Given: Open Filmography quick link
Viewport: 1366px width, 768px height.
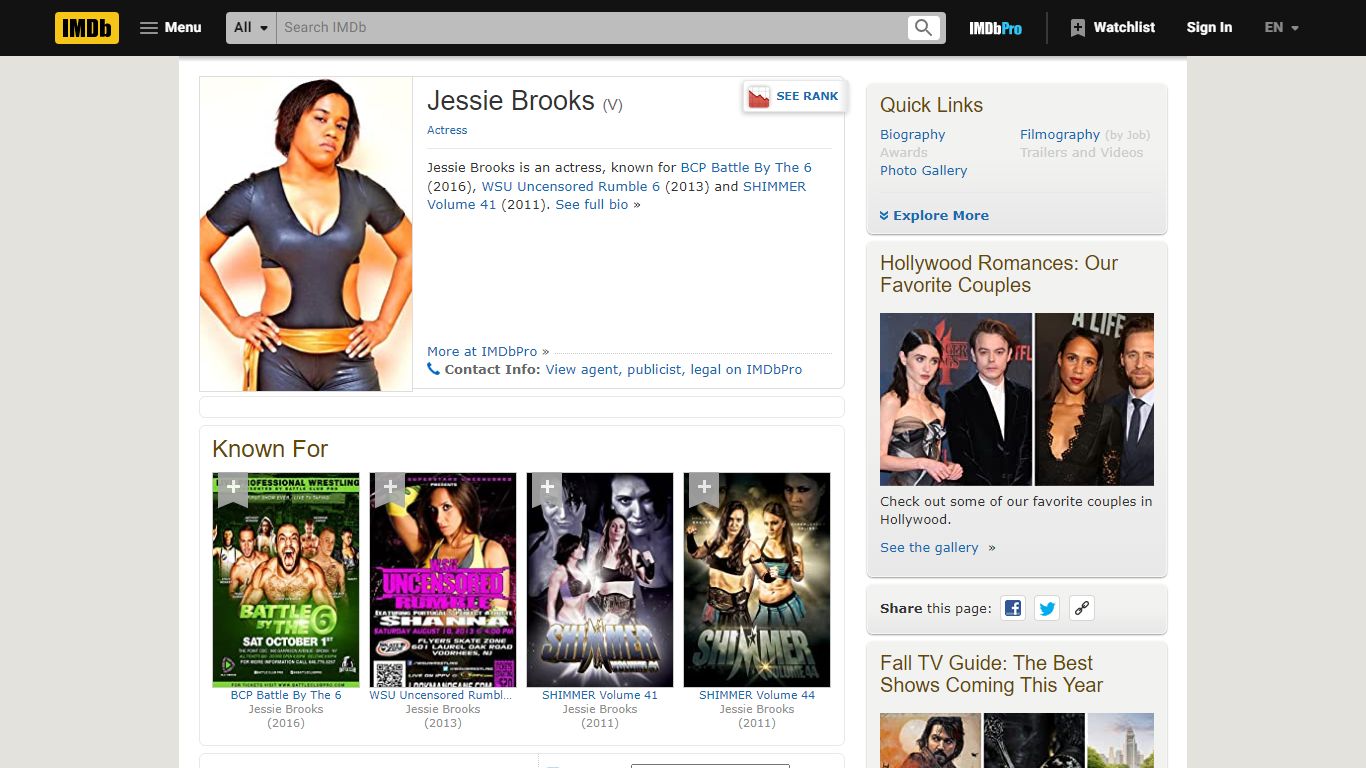Looking at the screenshot, I should [x=1060, y=135].
